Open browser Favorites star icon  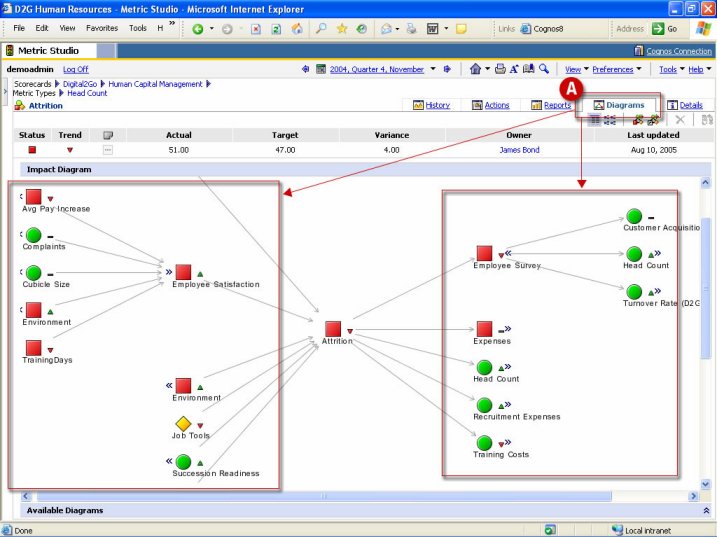342,29
